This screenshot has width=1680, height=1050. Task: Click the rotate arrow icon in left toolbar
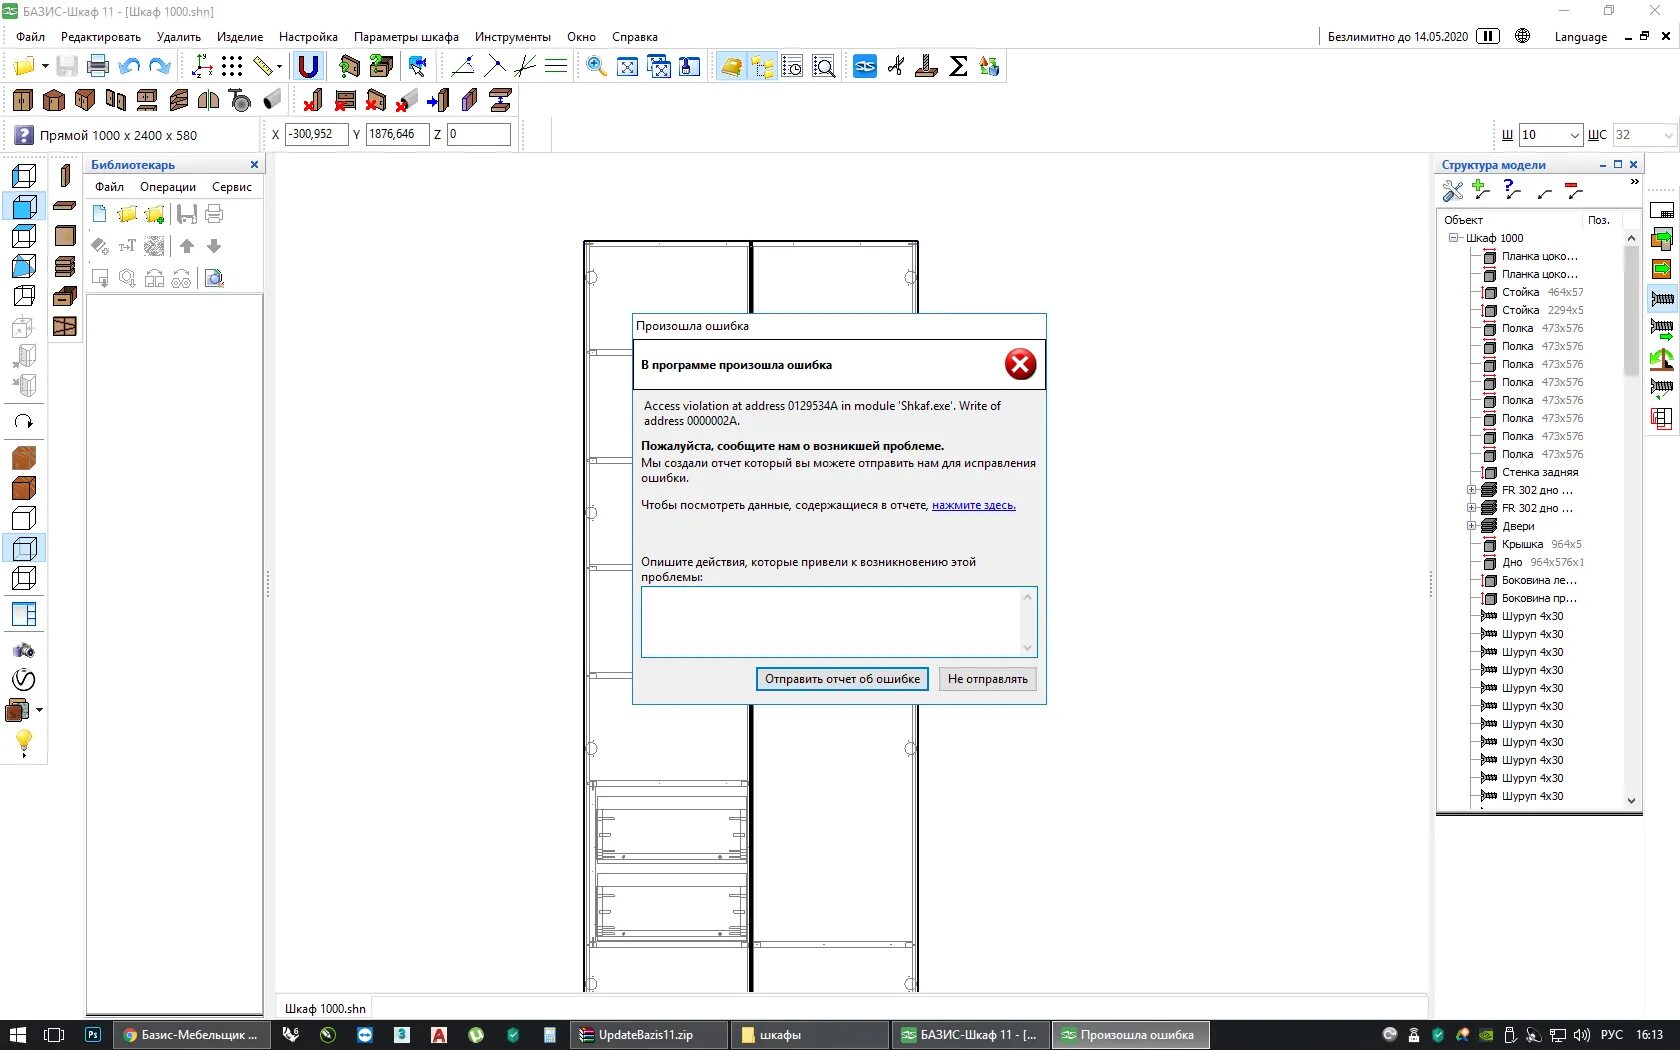[24, 422]
